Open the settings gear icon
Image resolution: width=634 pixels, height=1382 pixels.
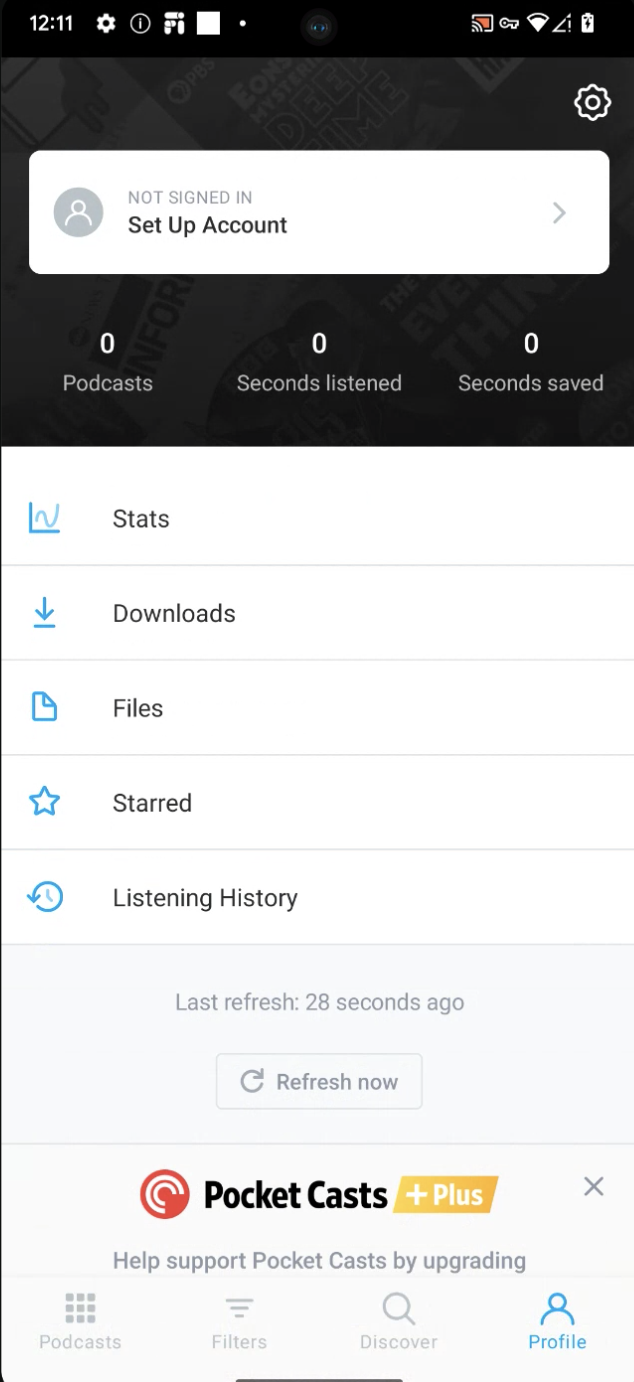[592, 102]
